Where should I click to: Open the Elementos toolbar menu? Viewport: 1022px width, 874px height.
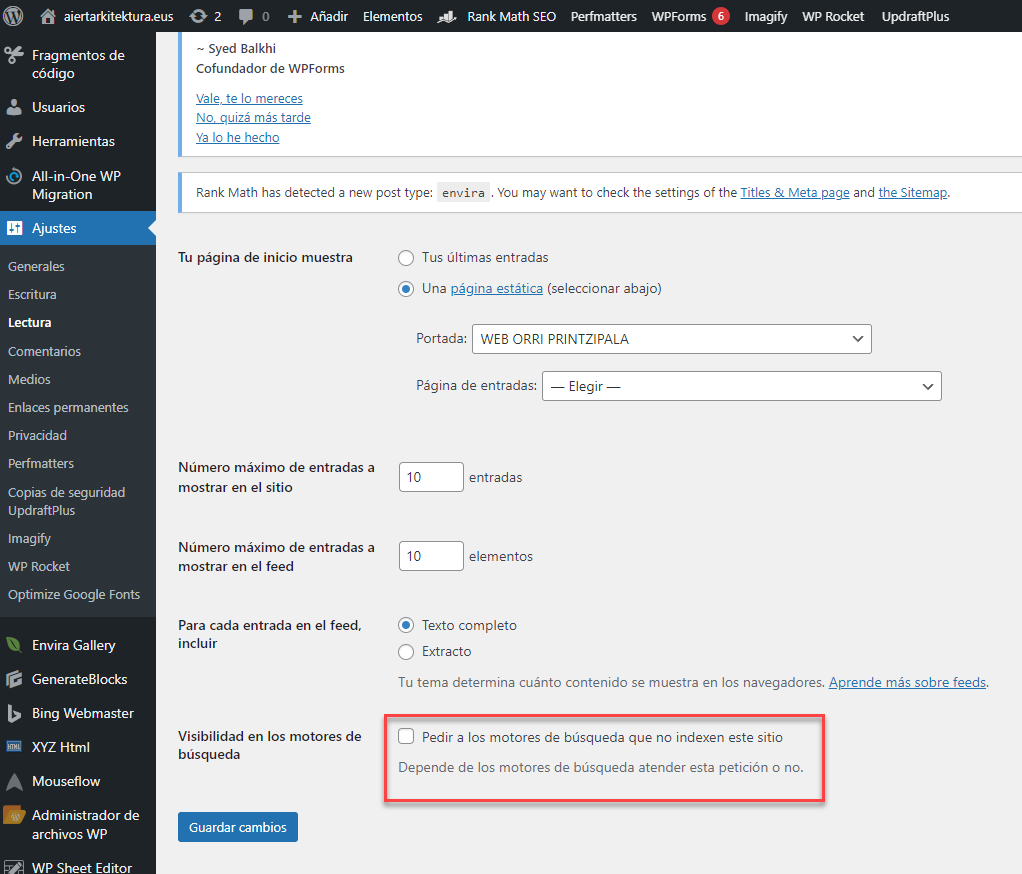(392, 16)
